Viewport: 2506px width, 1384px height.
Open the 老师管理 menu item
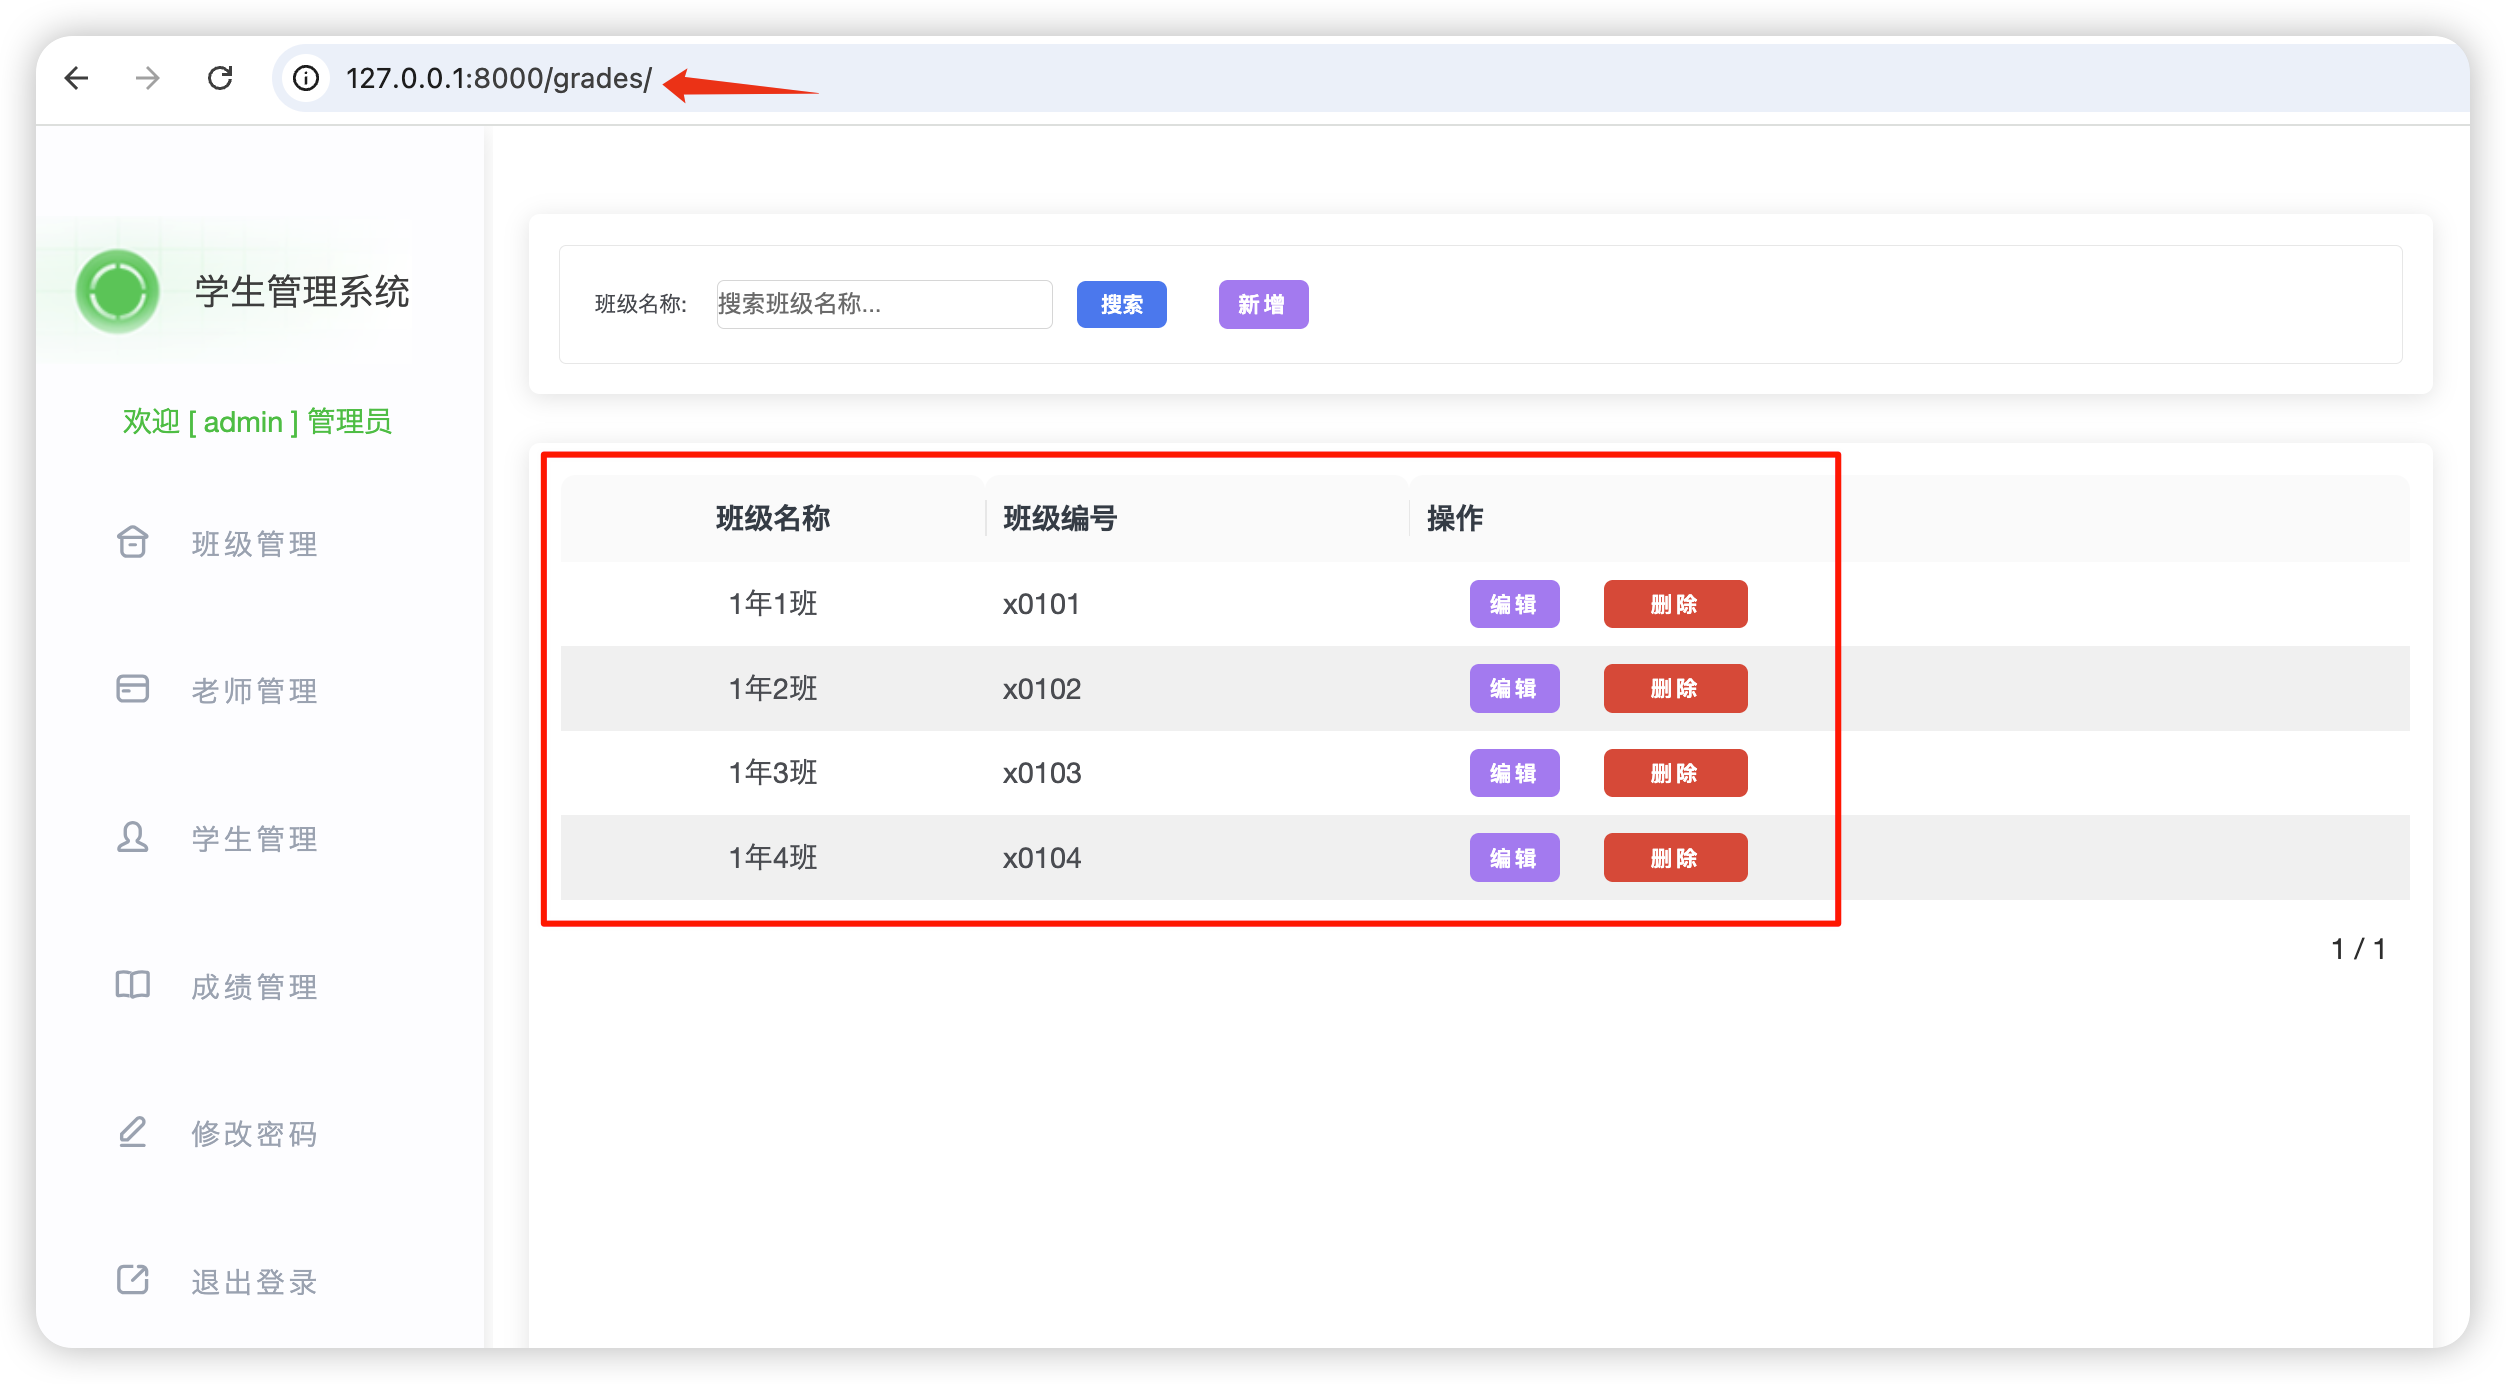tap(254, 691)
